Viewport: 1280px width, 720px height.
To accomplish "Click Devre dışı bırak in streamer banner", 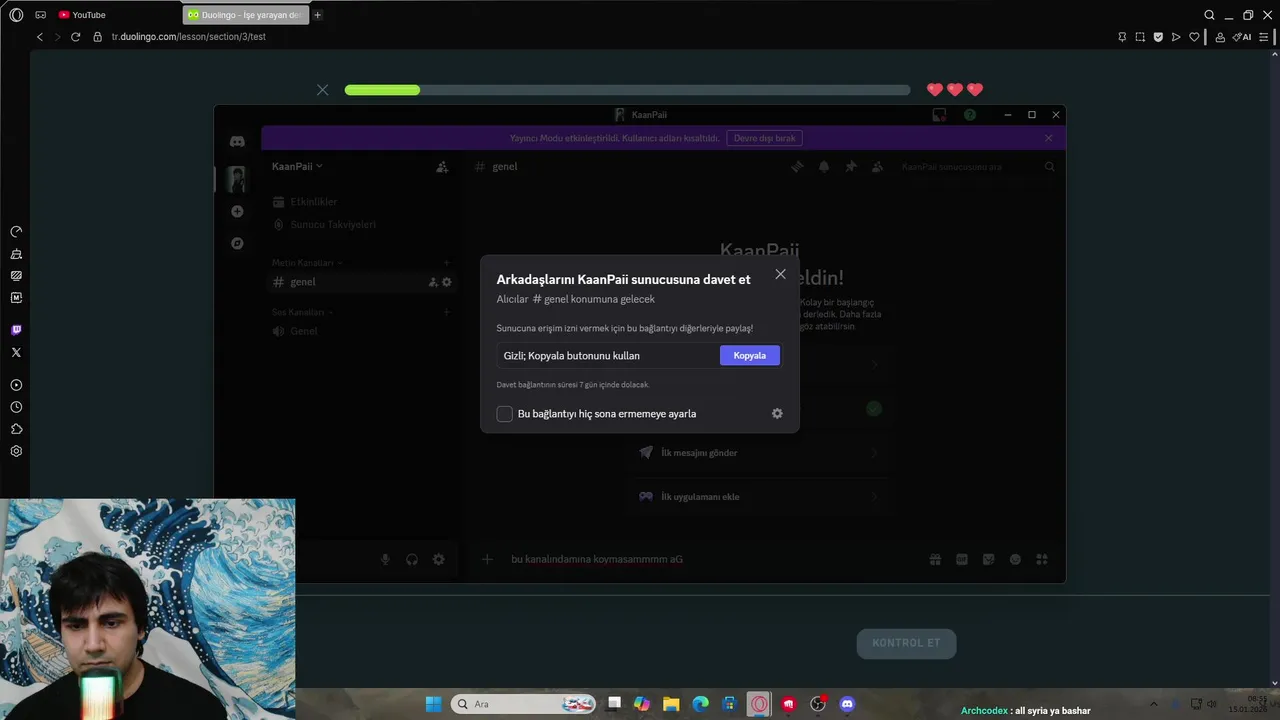I will [x=765, y=138].
